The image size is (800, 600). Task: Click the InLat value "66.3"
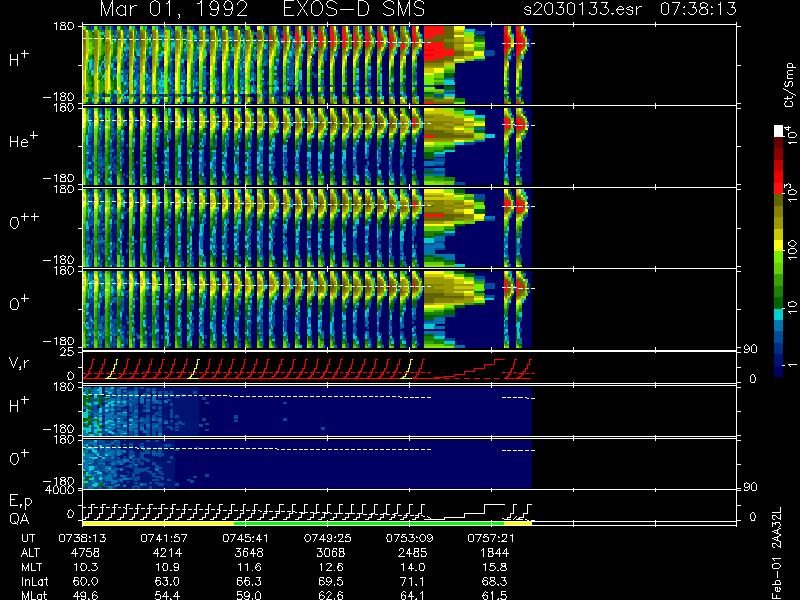(x=249, y=582)
